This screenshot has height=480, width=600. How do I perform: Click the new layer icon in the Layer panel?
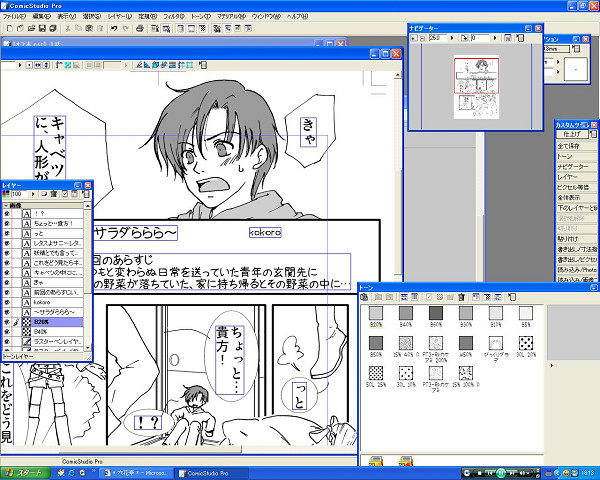pyautogui.click(x=44, y=194)
